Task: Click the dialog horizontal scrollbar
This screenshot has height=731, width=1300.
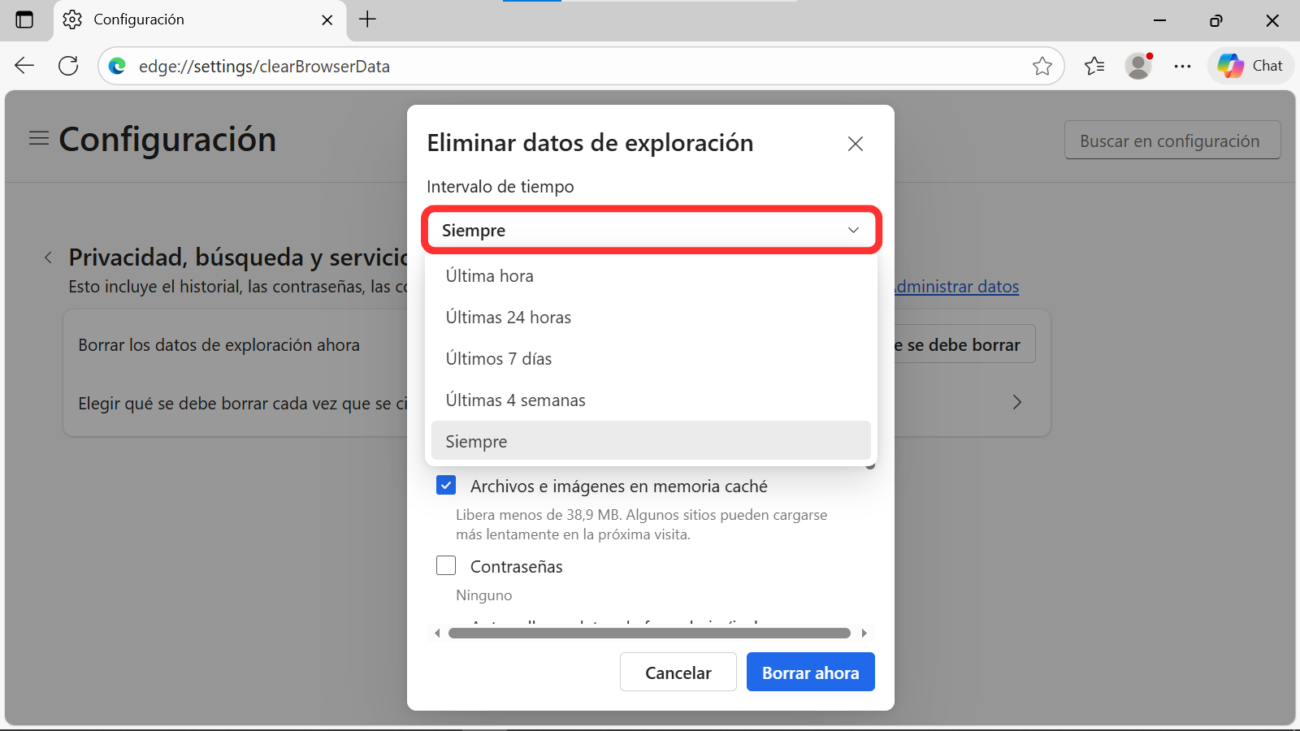Action: click(x=649, y=633)
